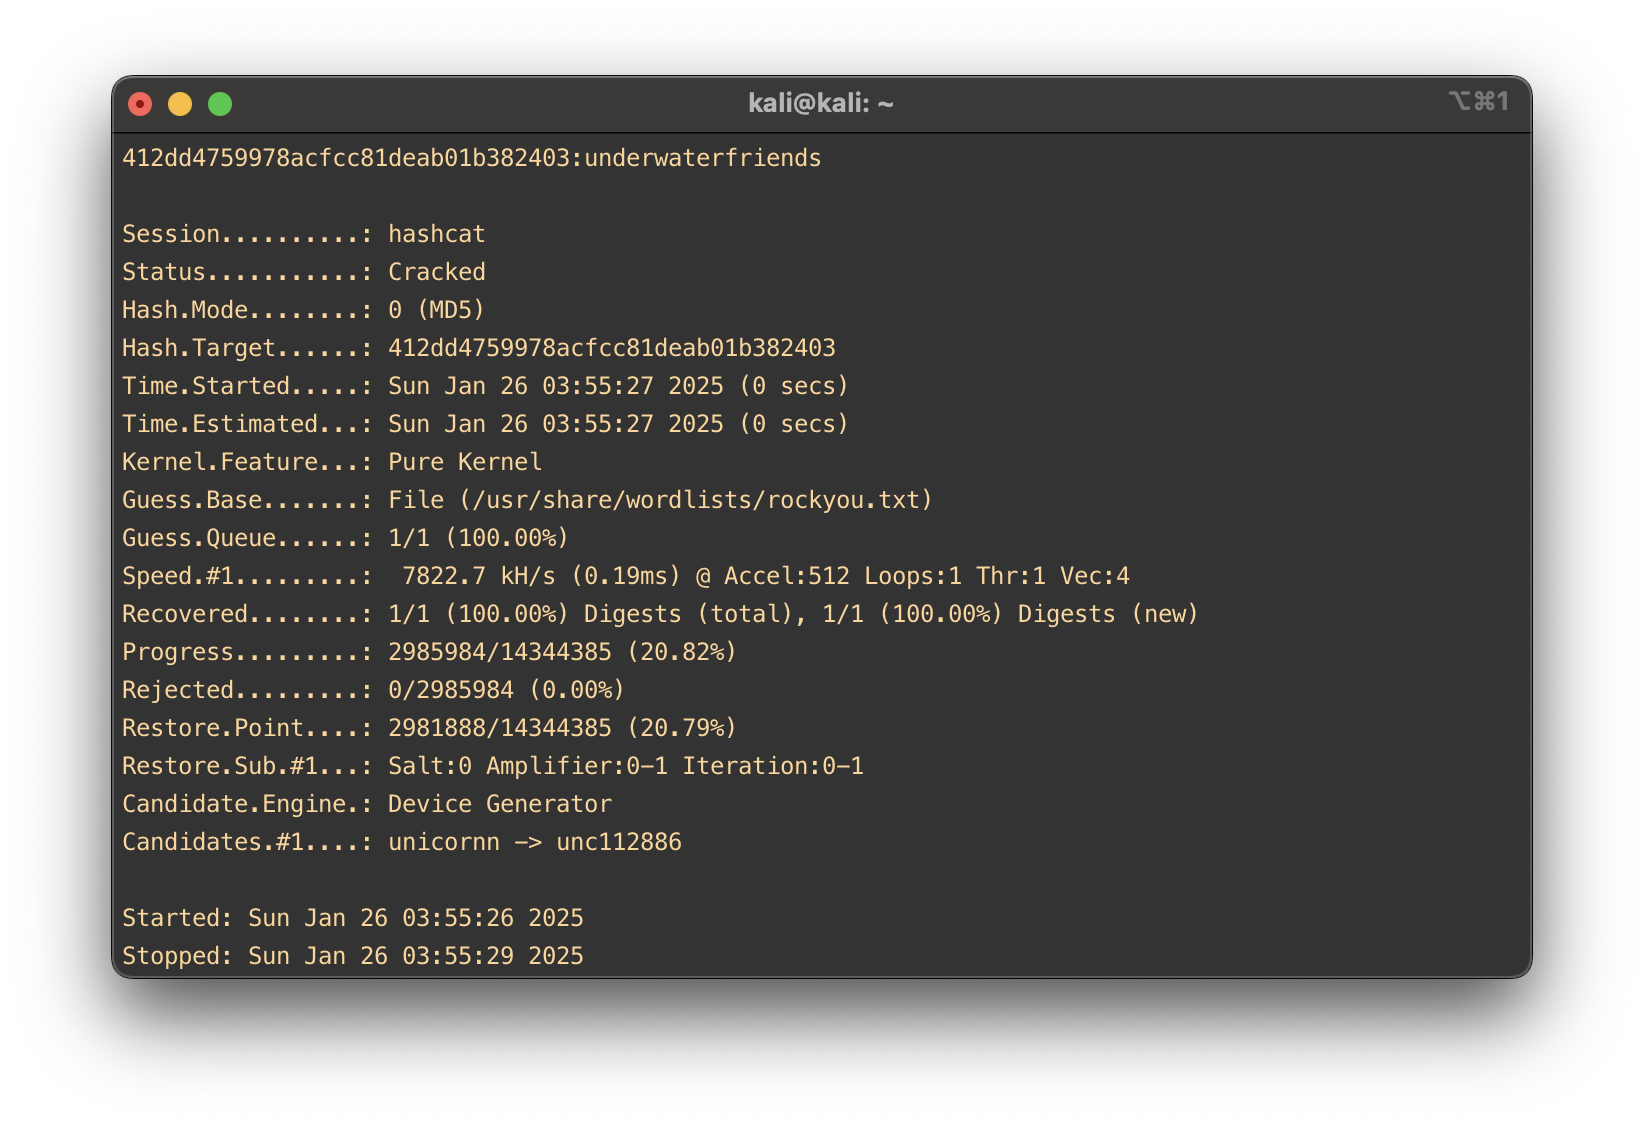This screenshot has width=1644, height=1126.
Task: Click the candidate text unc112886
Action: [x=618, y=842]
